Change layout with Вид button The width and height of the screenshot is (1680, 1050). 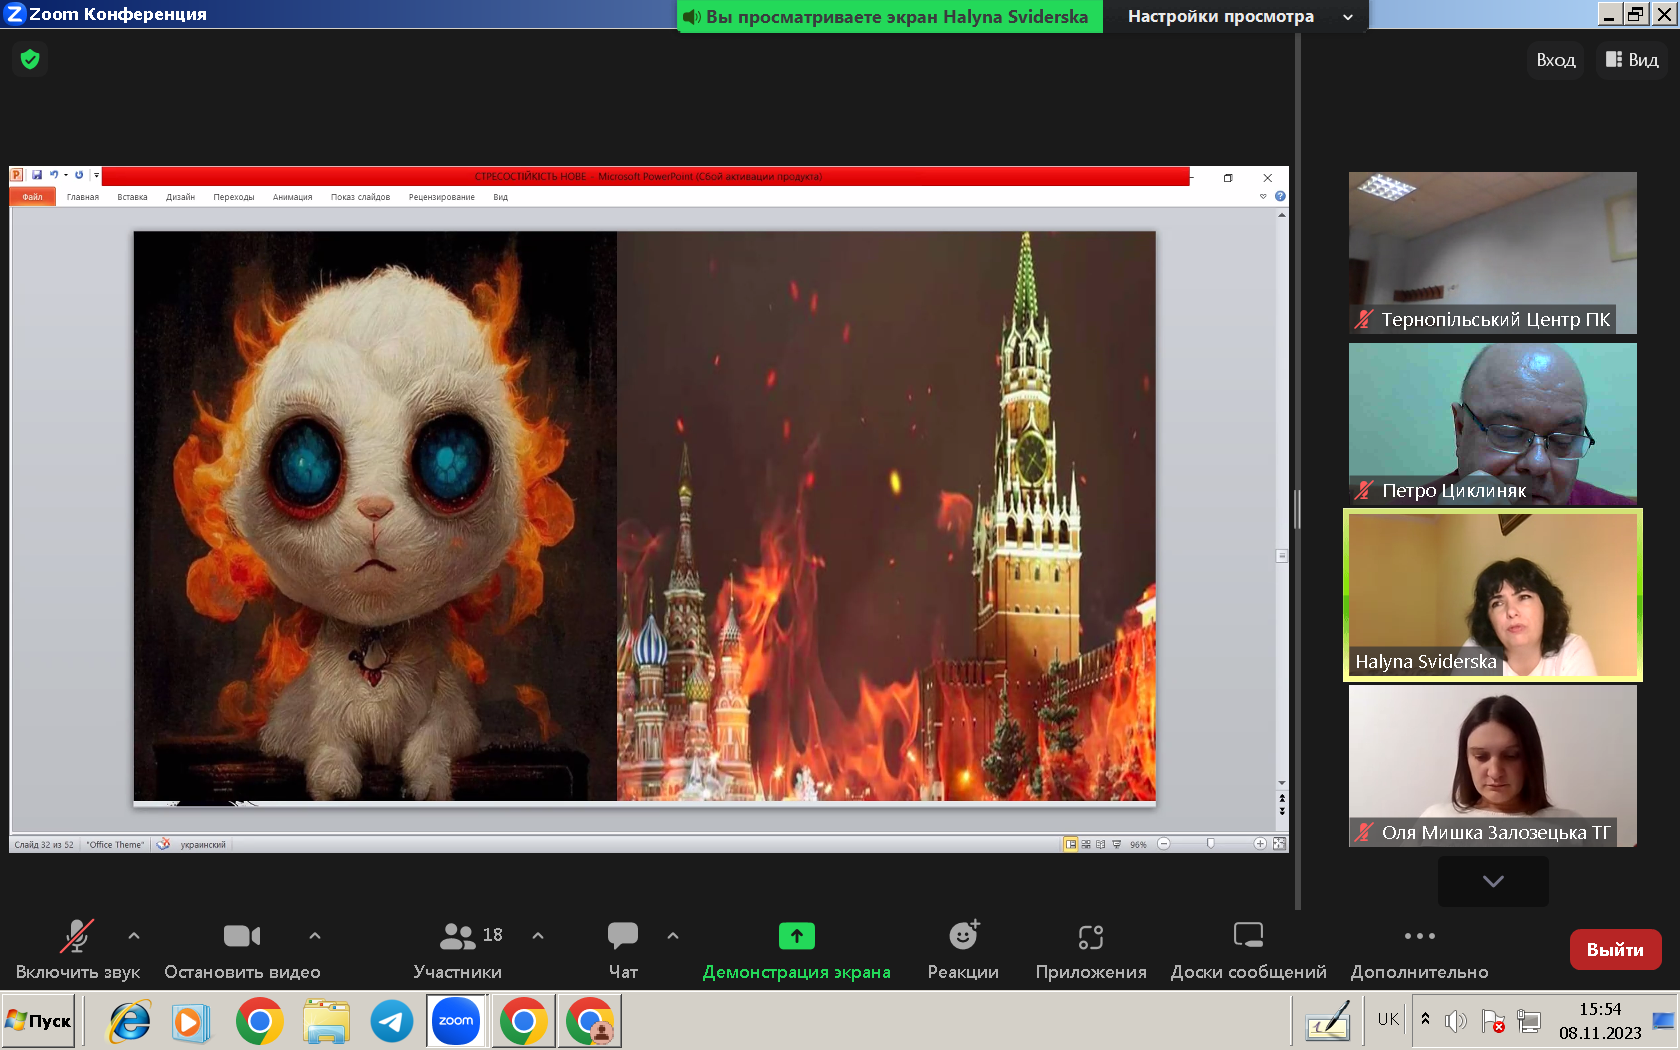[1632, 60]
